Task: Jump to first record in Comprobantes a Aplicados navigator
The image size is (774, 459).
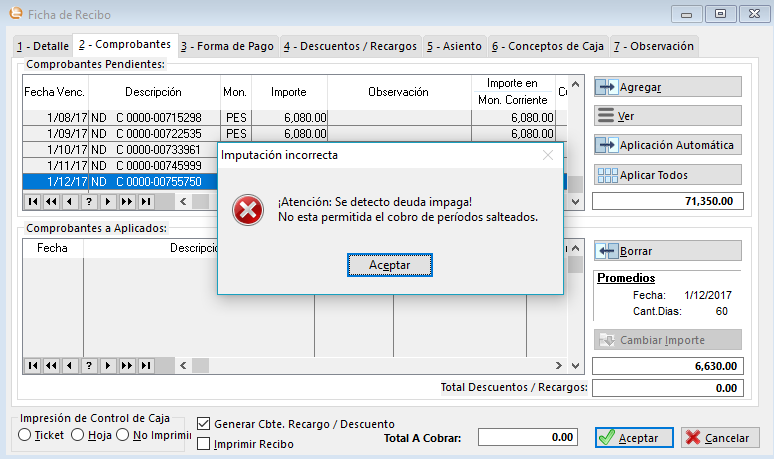Action: coord(33,367)
